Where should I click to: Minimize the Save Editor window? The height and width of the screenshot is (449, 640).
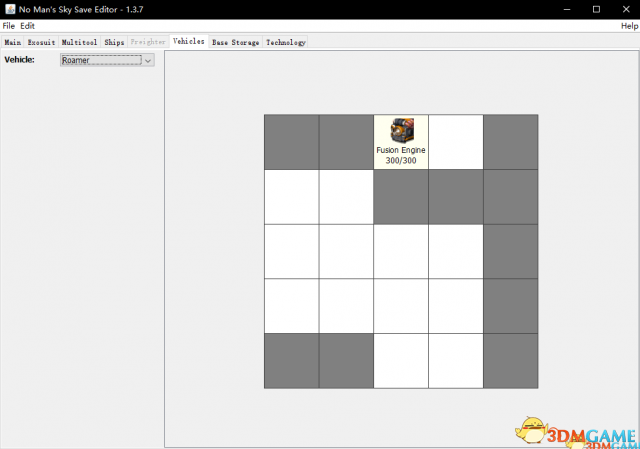(x=567, y=9)
